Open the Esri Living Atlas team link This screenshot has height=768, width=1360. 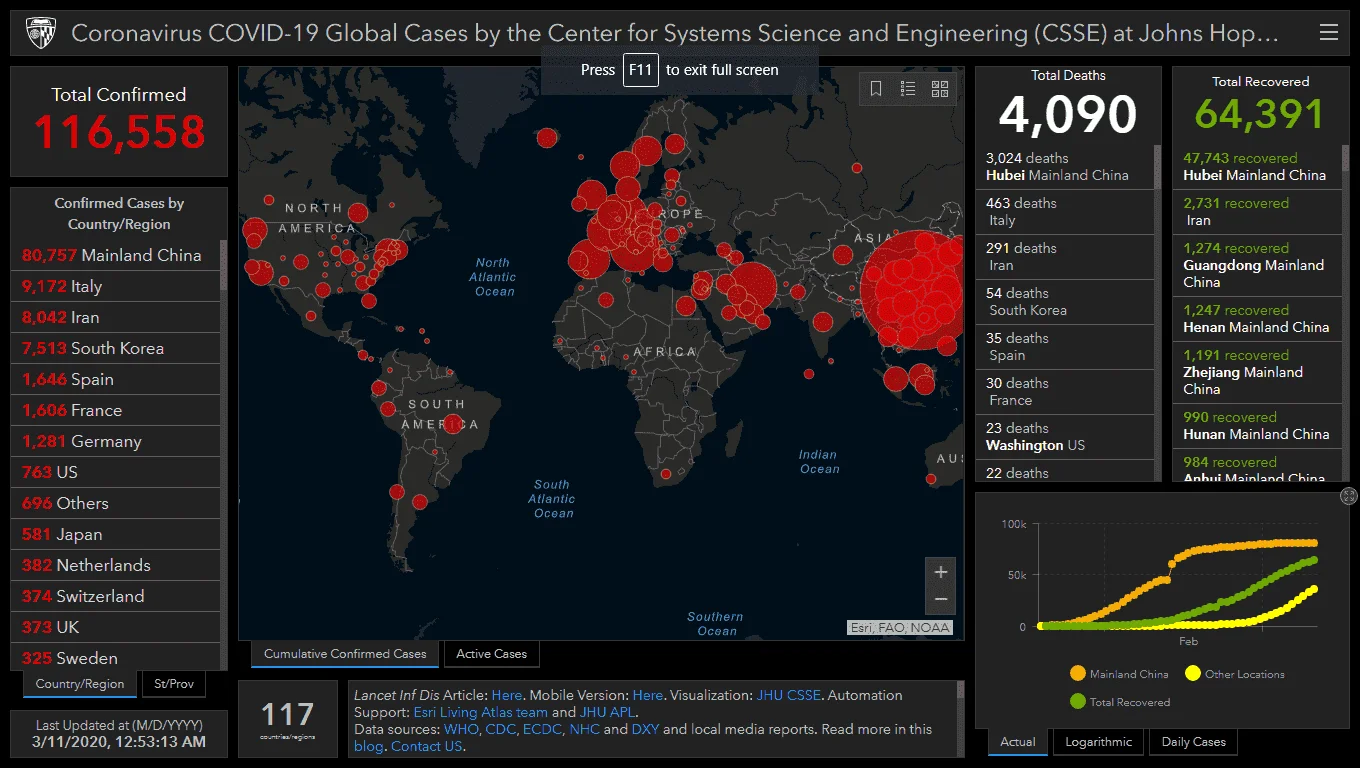click(x=480, y=712)
